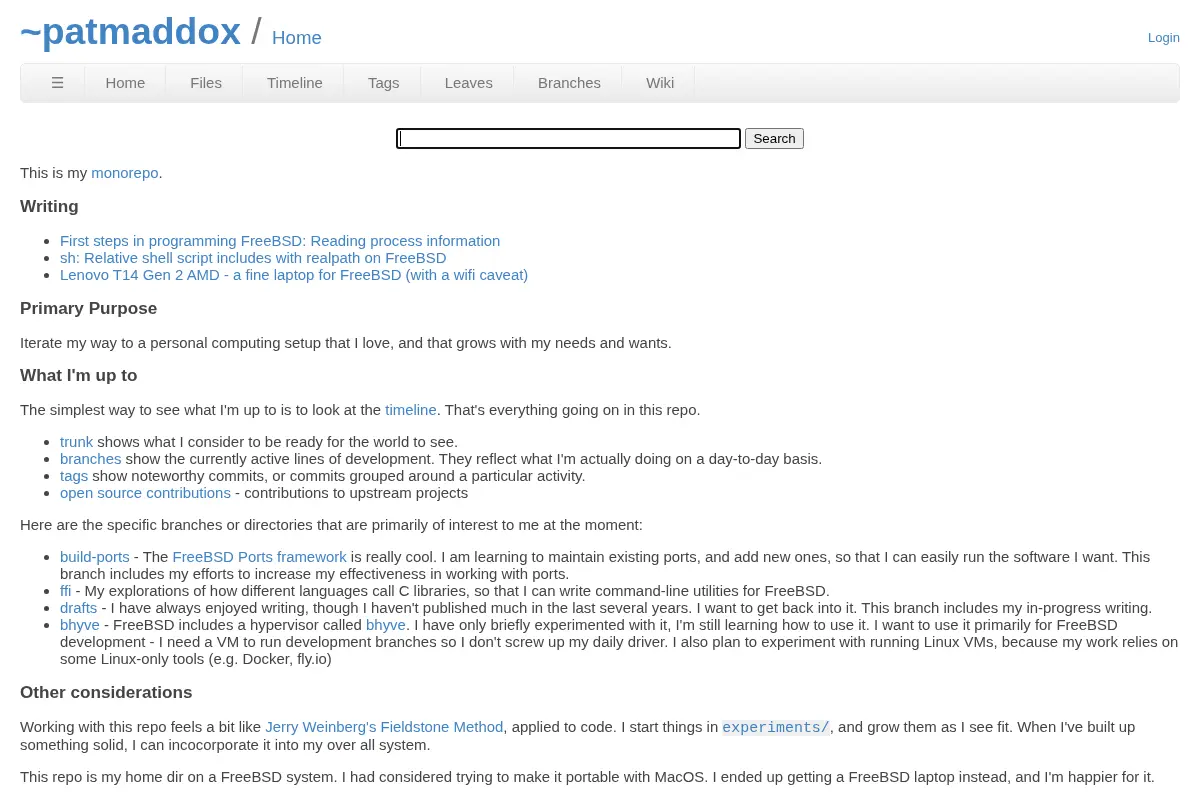Open the build-ports branch link
This screenshot has height=800, width=1200.
pyautogui.click(x=95, y=557)
